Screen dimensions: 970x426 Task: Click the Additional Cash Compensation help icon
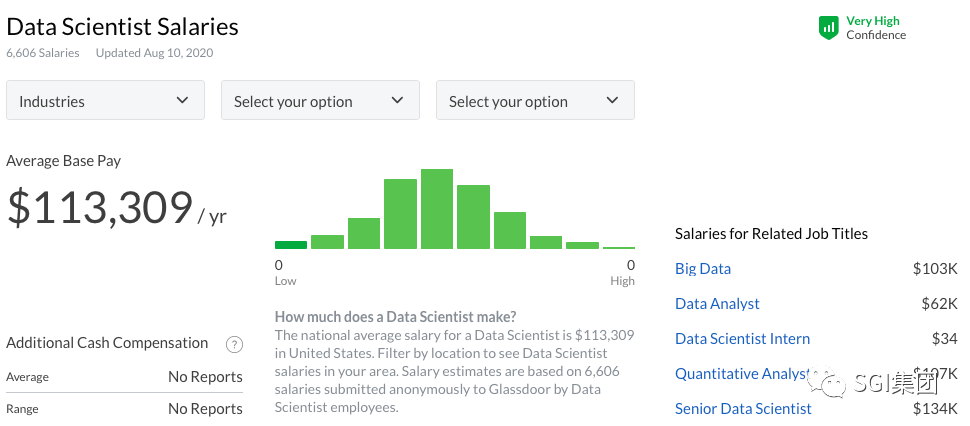(x=234, y=344)
